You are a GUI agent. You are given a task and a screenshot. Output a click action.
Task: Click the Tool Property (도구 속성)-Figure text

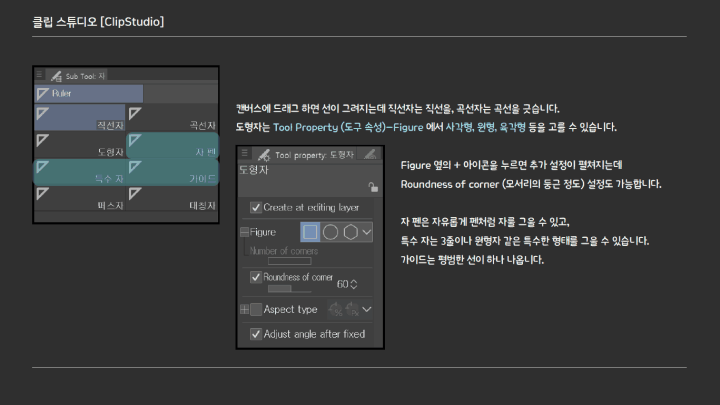click(x=348, y=127)
